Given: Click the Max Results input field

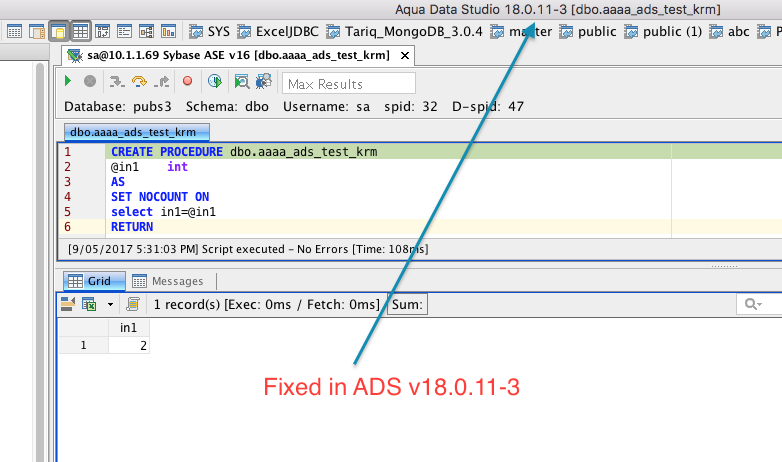Looking at the screenshot, I should point(349,83).
